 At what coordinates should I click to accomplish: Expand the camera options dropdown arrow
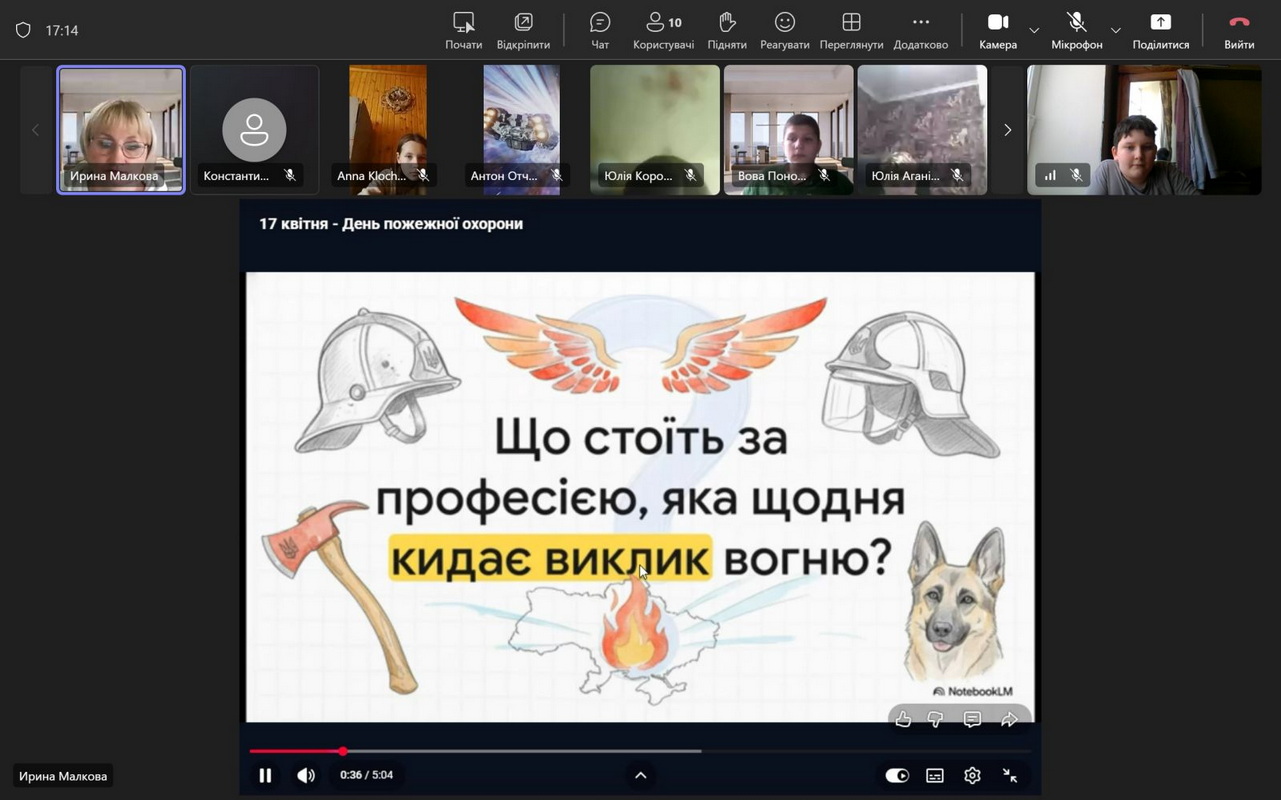coord(1034,31)
